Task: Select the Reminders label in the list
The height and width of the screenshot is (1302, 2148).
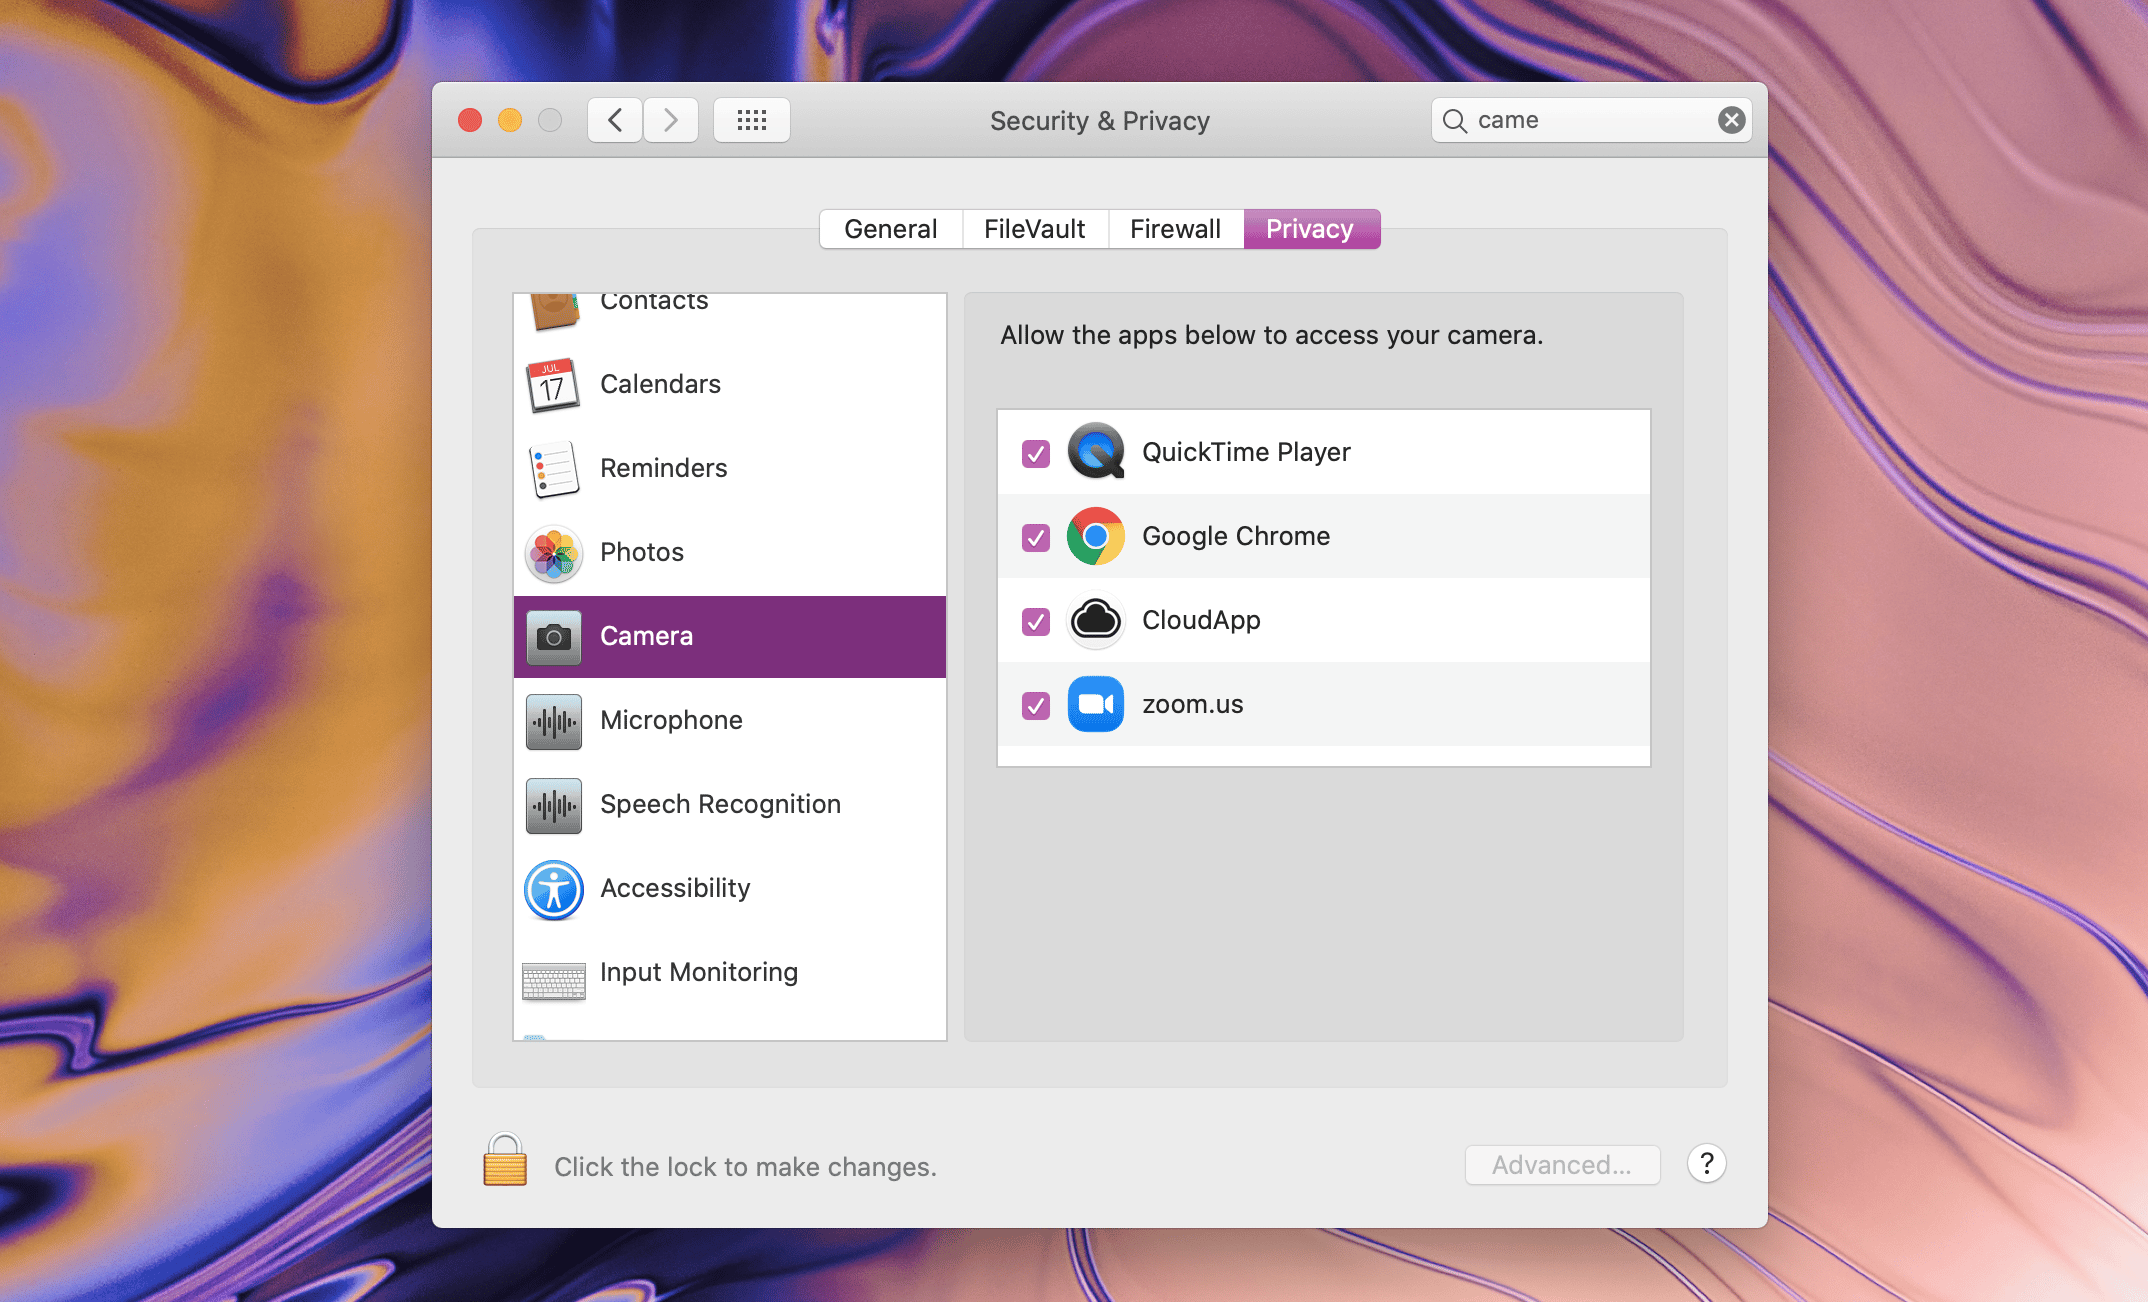Action: [664, 468]
